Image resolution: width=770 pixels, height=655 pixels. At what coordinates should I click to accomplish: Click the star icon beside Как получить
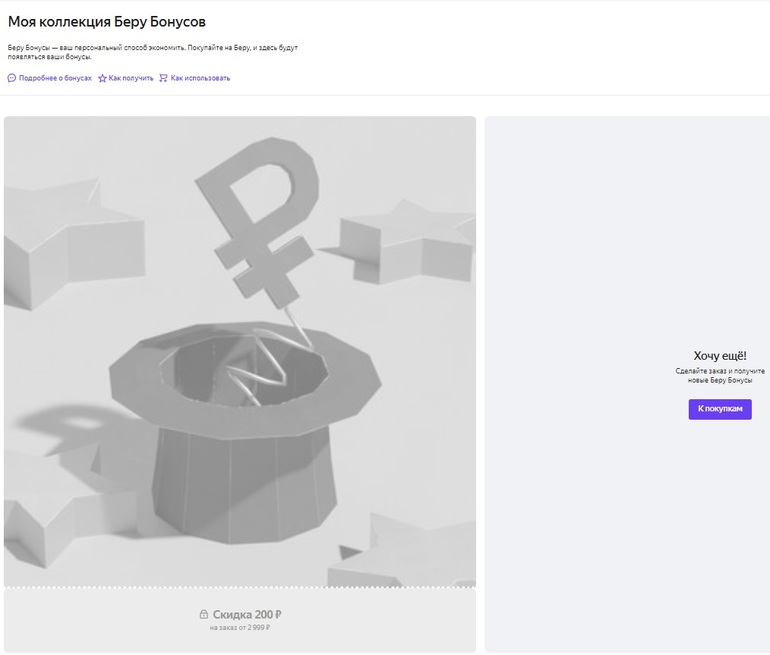click(102, 78)
